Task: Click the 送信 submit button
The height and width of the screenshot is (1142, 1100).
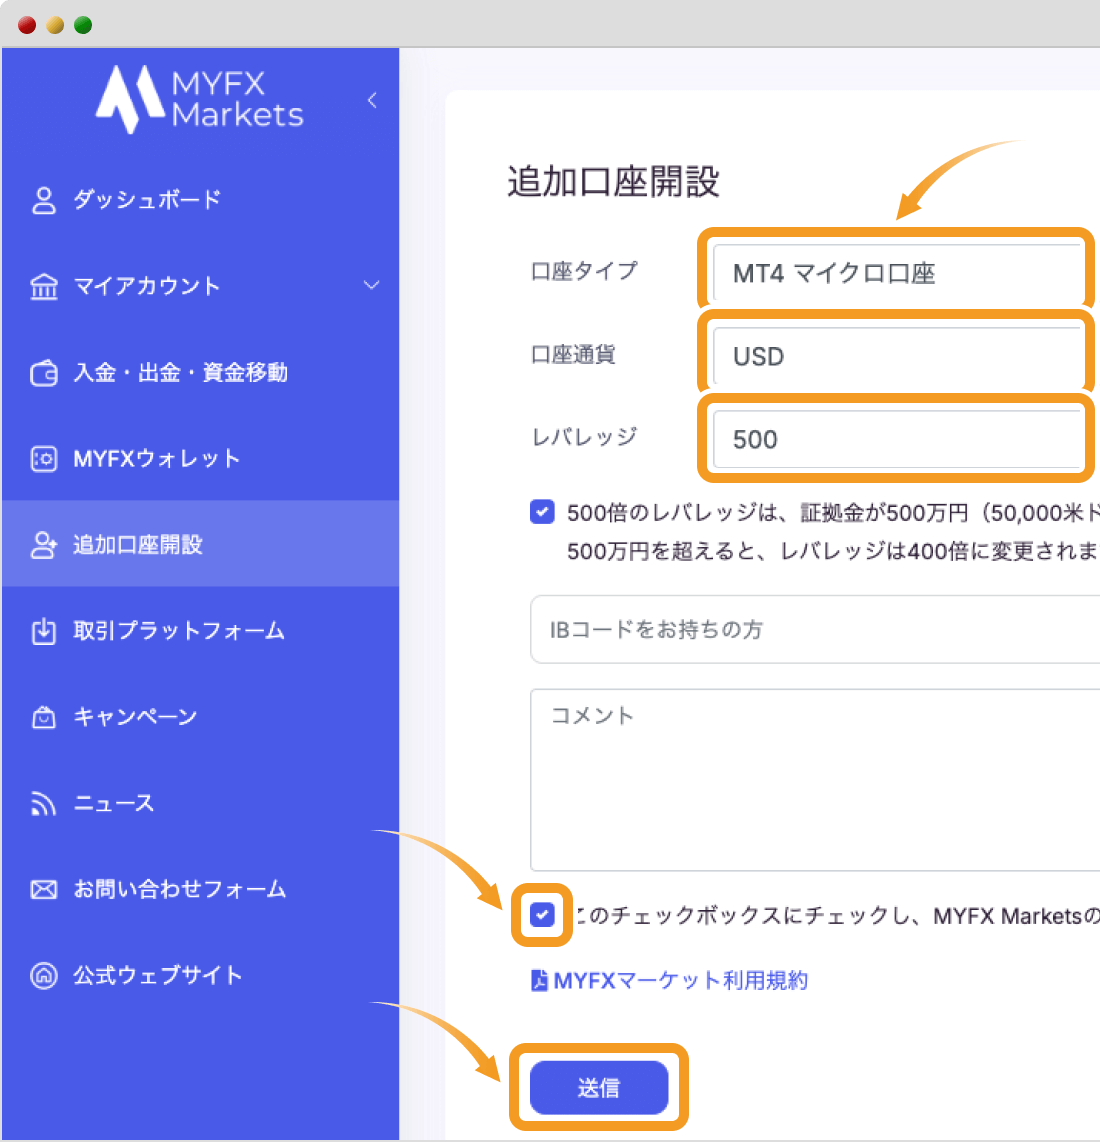Action: tap(599, 1087)
